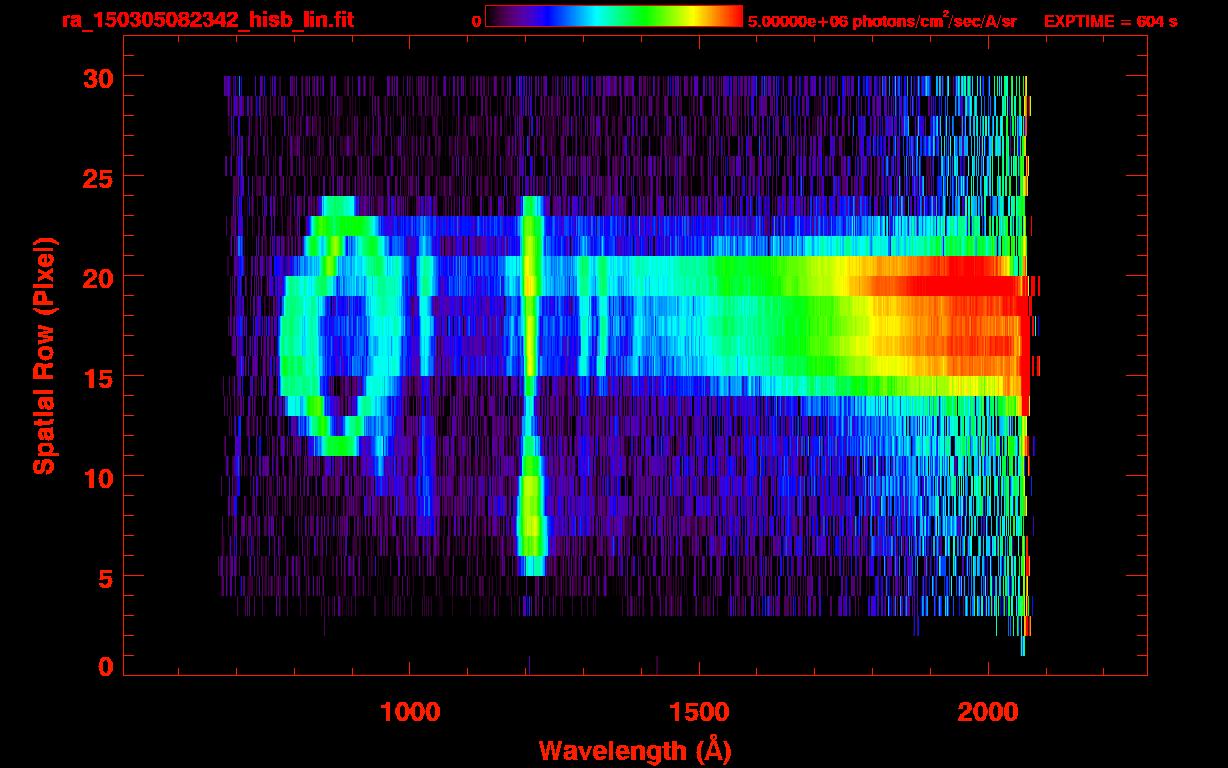This screenshot has width=1228, height=768.
Task: Click the x-axis tick label 2000
Action: (988, 712)
